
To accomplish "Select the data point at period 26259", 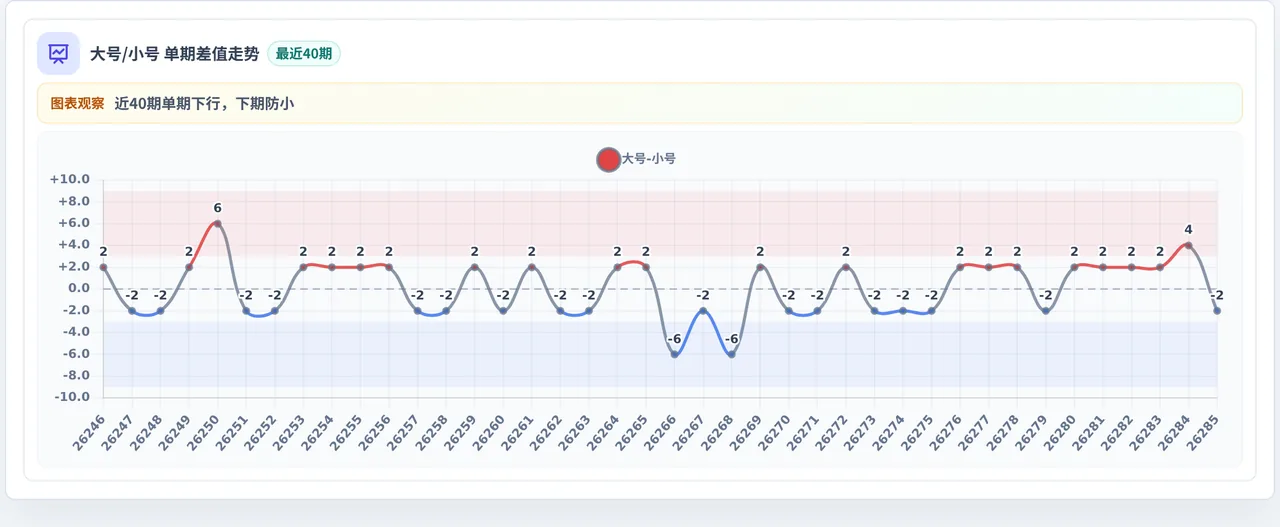I will [x=474, y=267].
